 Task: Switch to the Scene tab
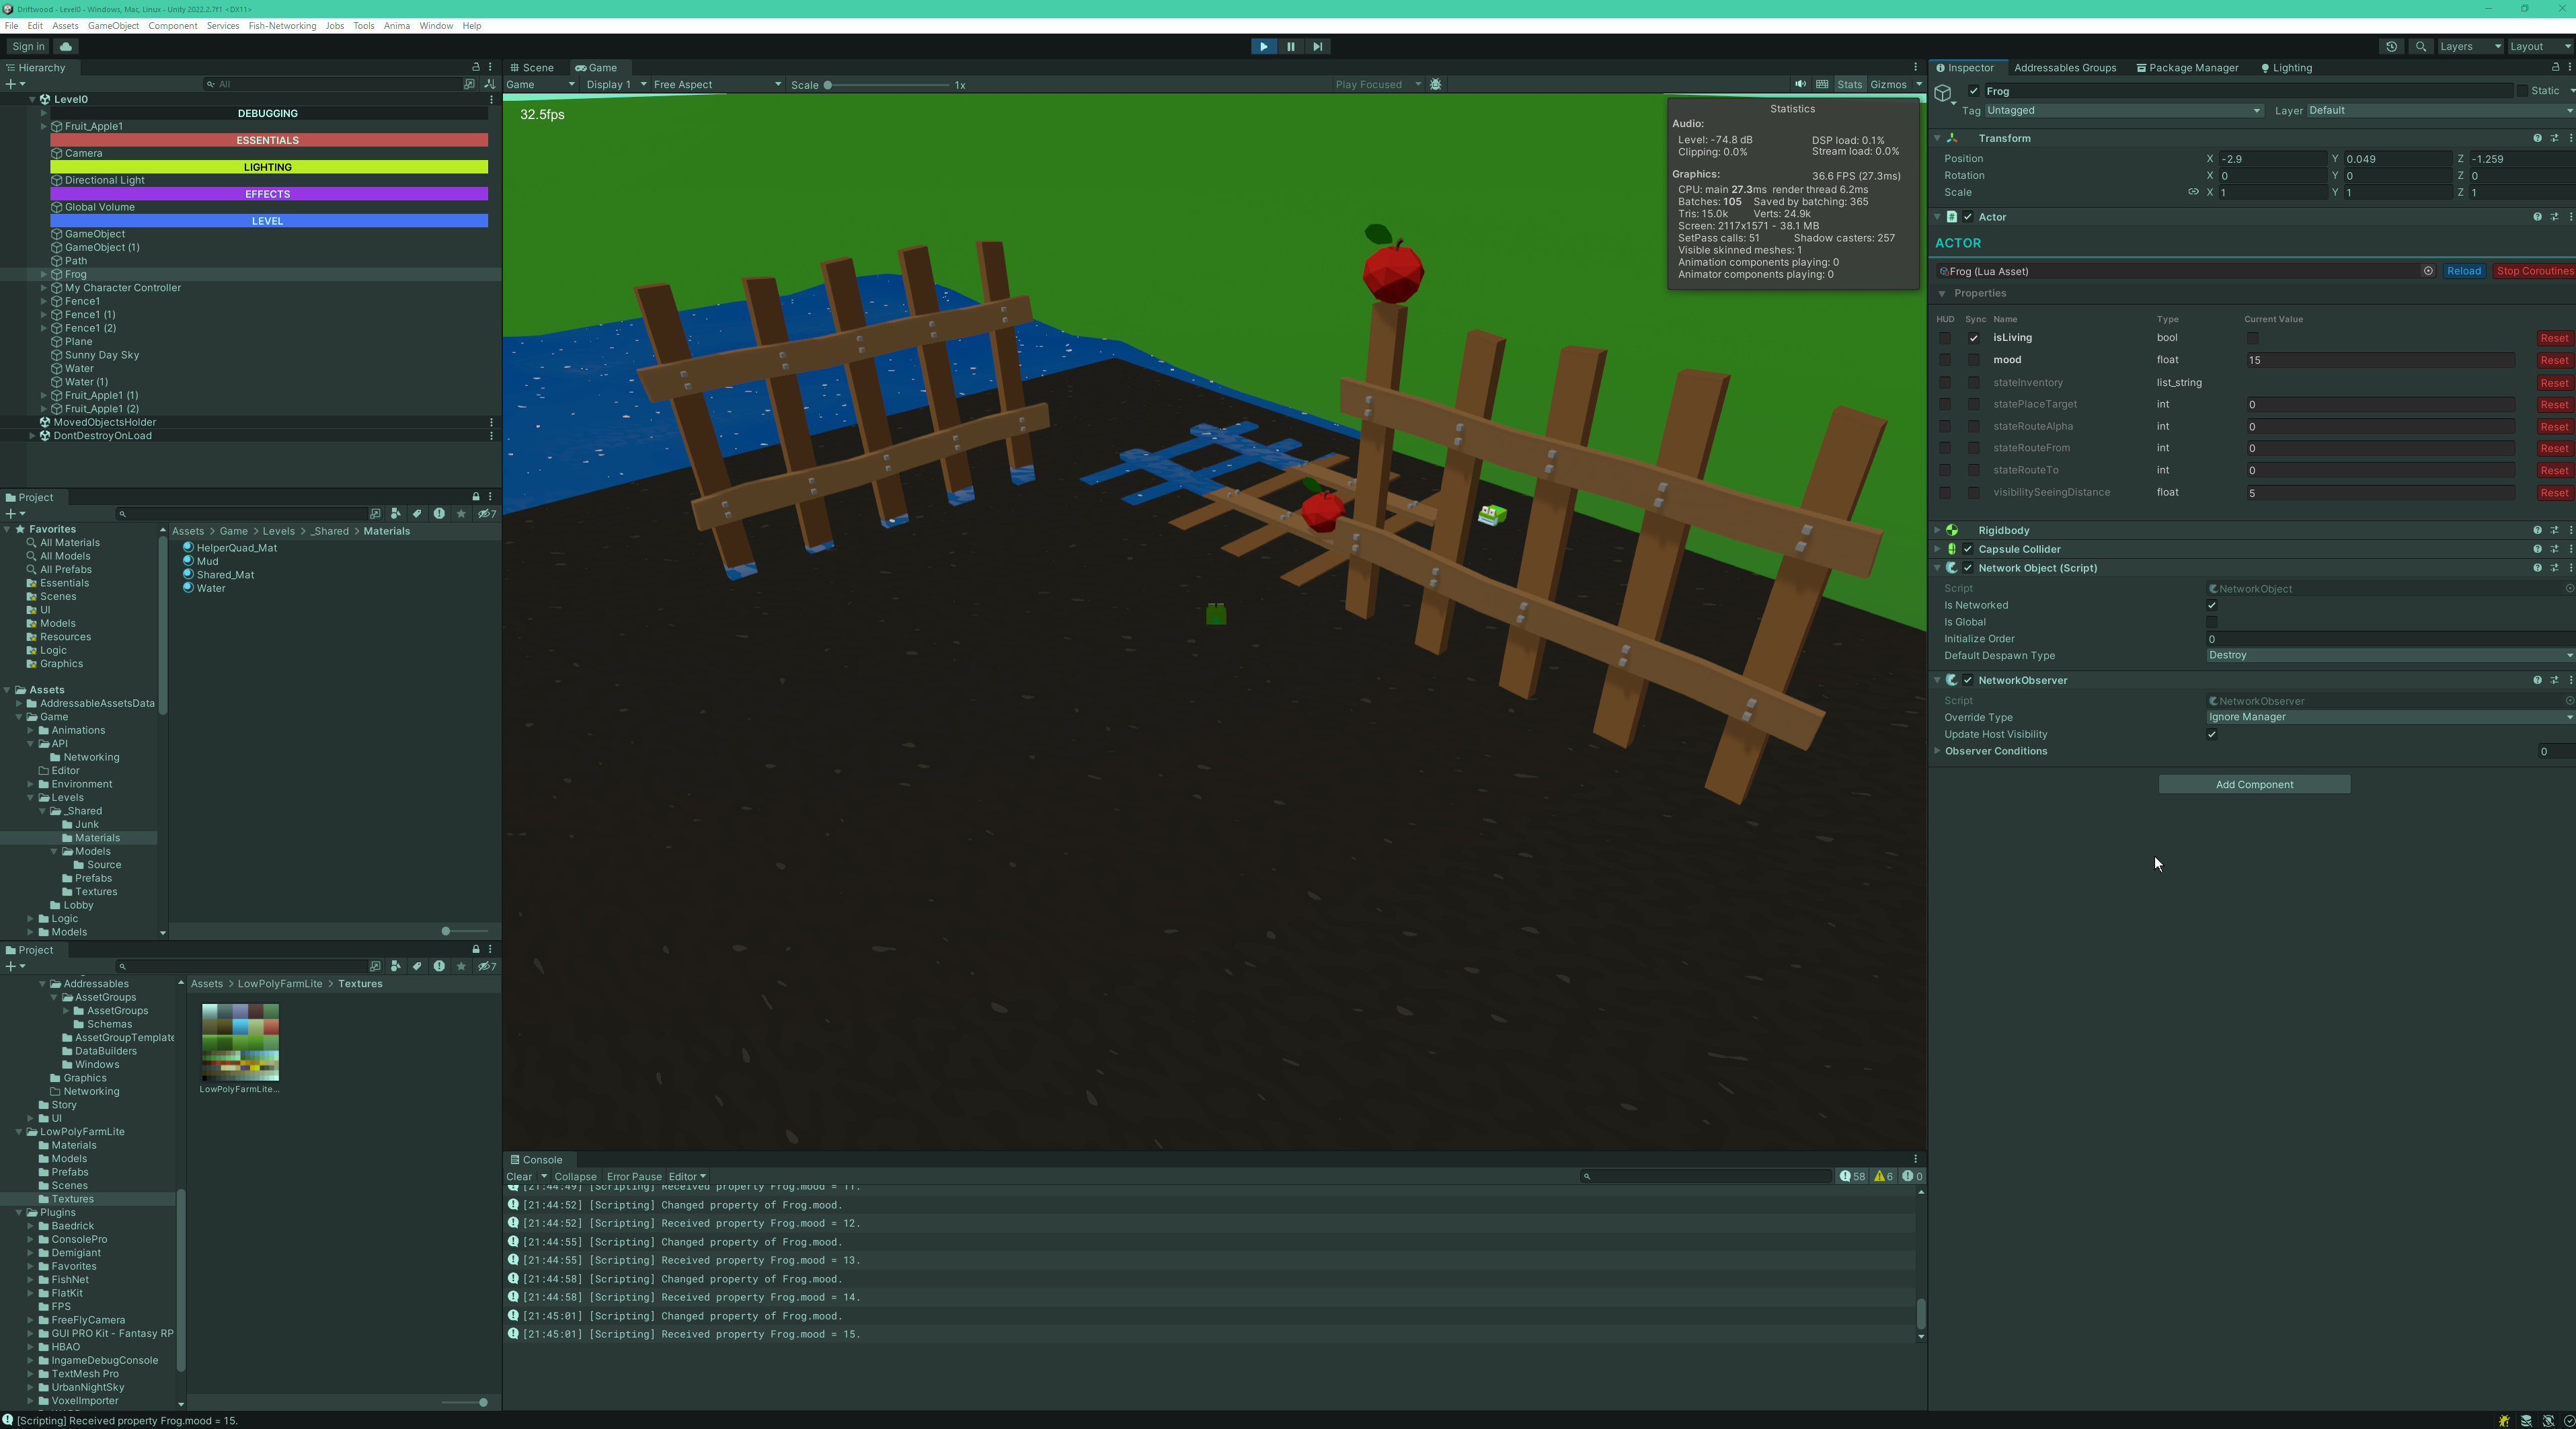535,67
